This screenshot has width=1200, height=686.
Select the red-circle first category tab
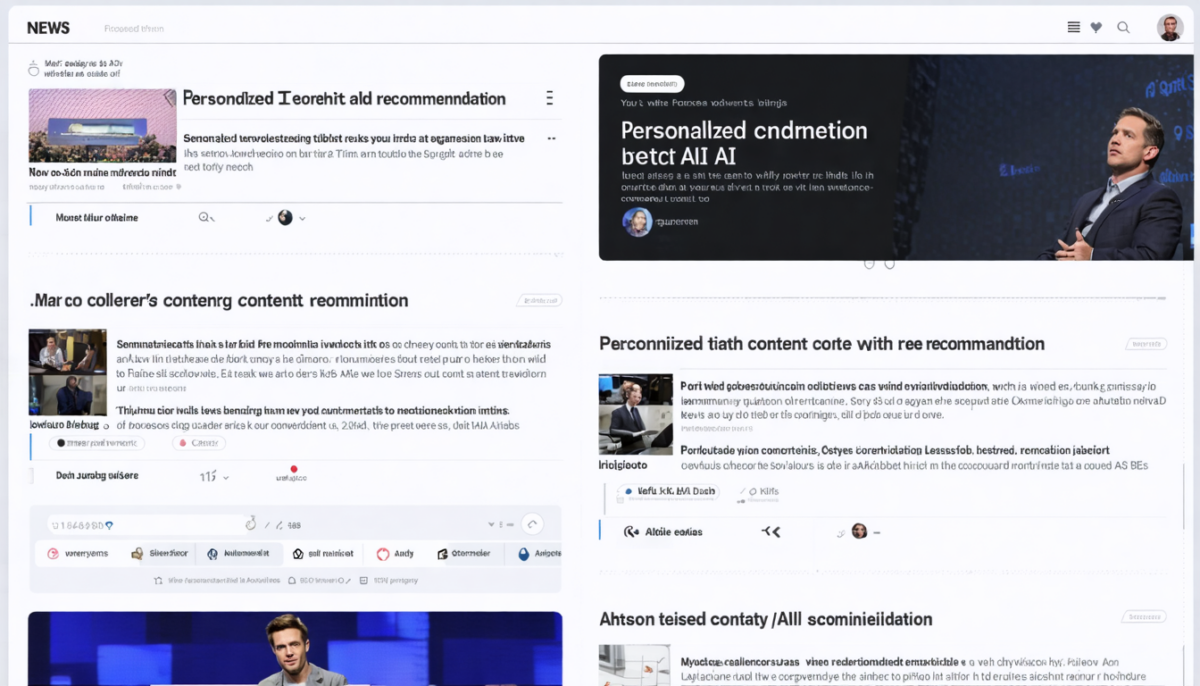pos(78,553)
